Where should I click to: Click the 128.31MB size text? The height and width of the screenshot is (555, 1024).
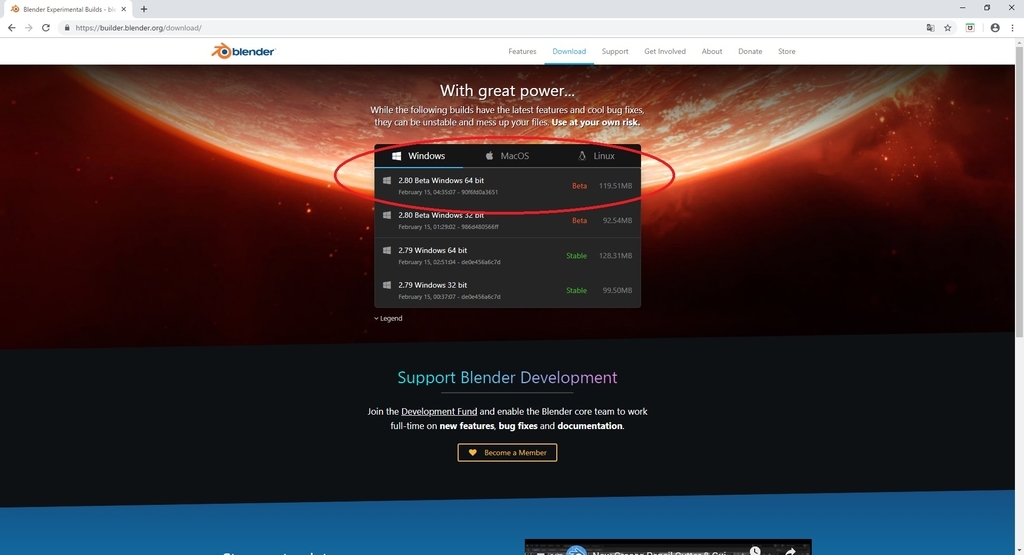tap(615, 255)
